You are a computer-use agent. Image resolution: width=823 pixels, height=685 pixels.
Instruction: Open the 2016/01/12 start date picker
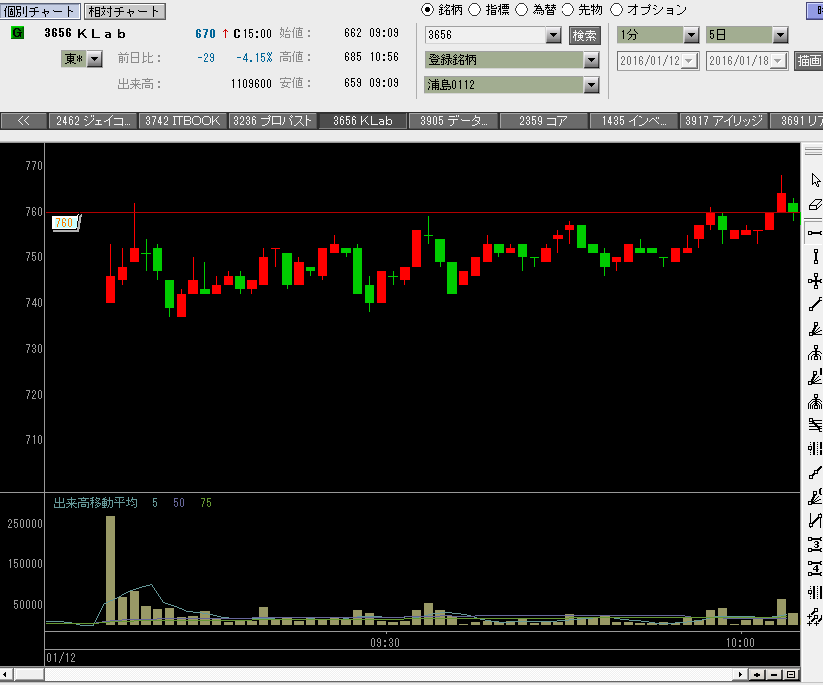[689, 60]
